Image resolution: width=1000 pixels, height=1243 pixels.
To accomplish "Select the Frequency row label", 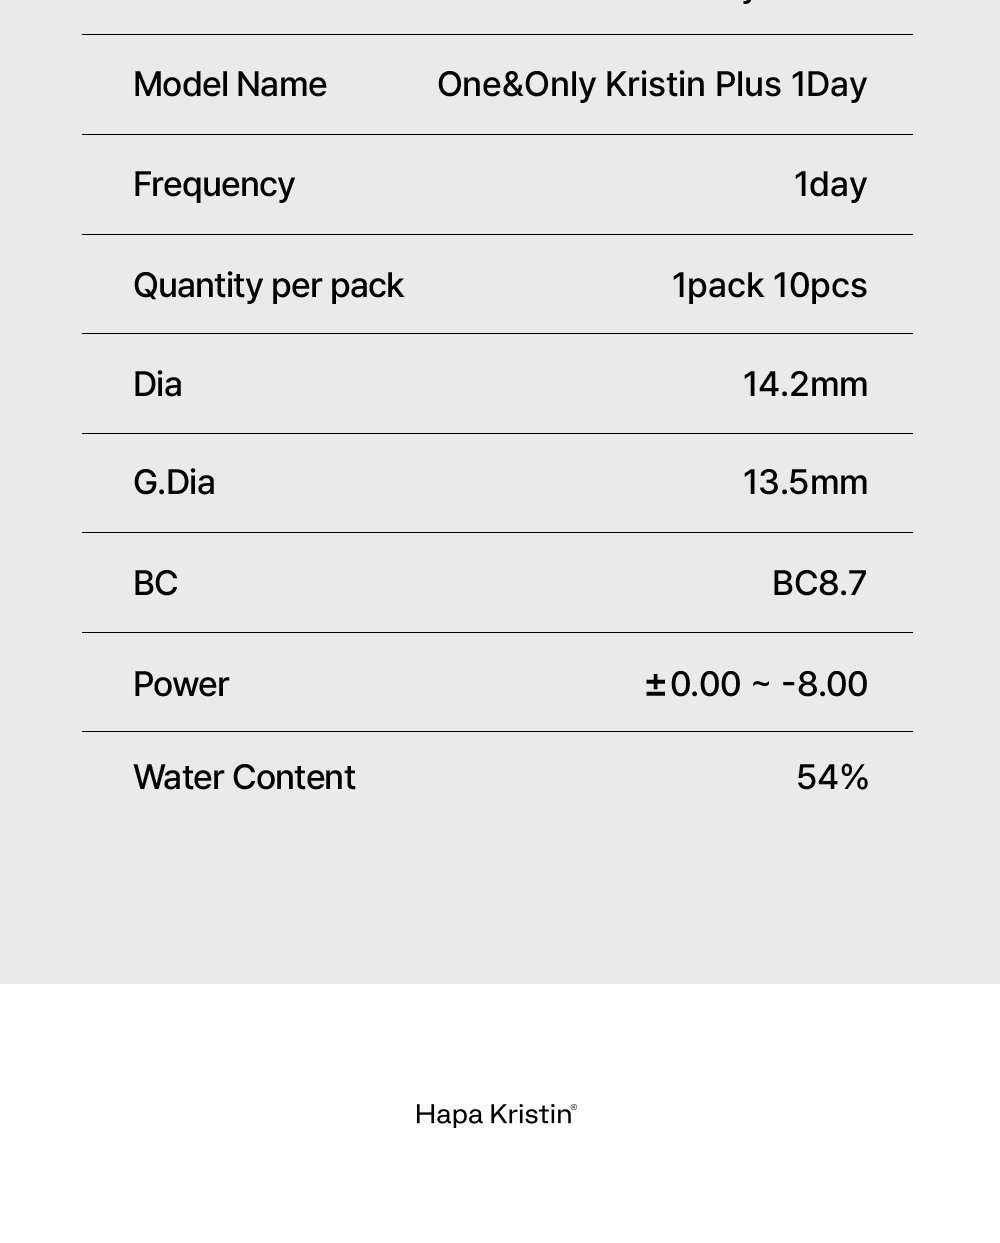I will (214, 184).
